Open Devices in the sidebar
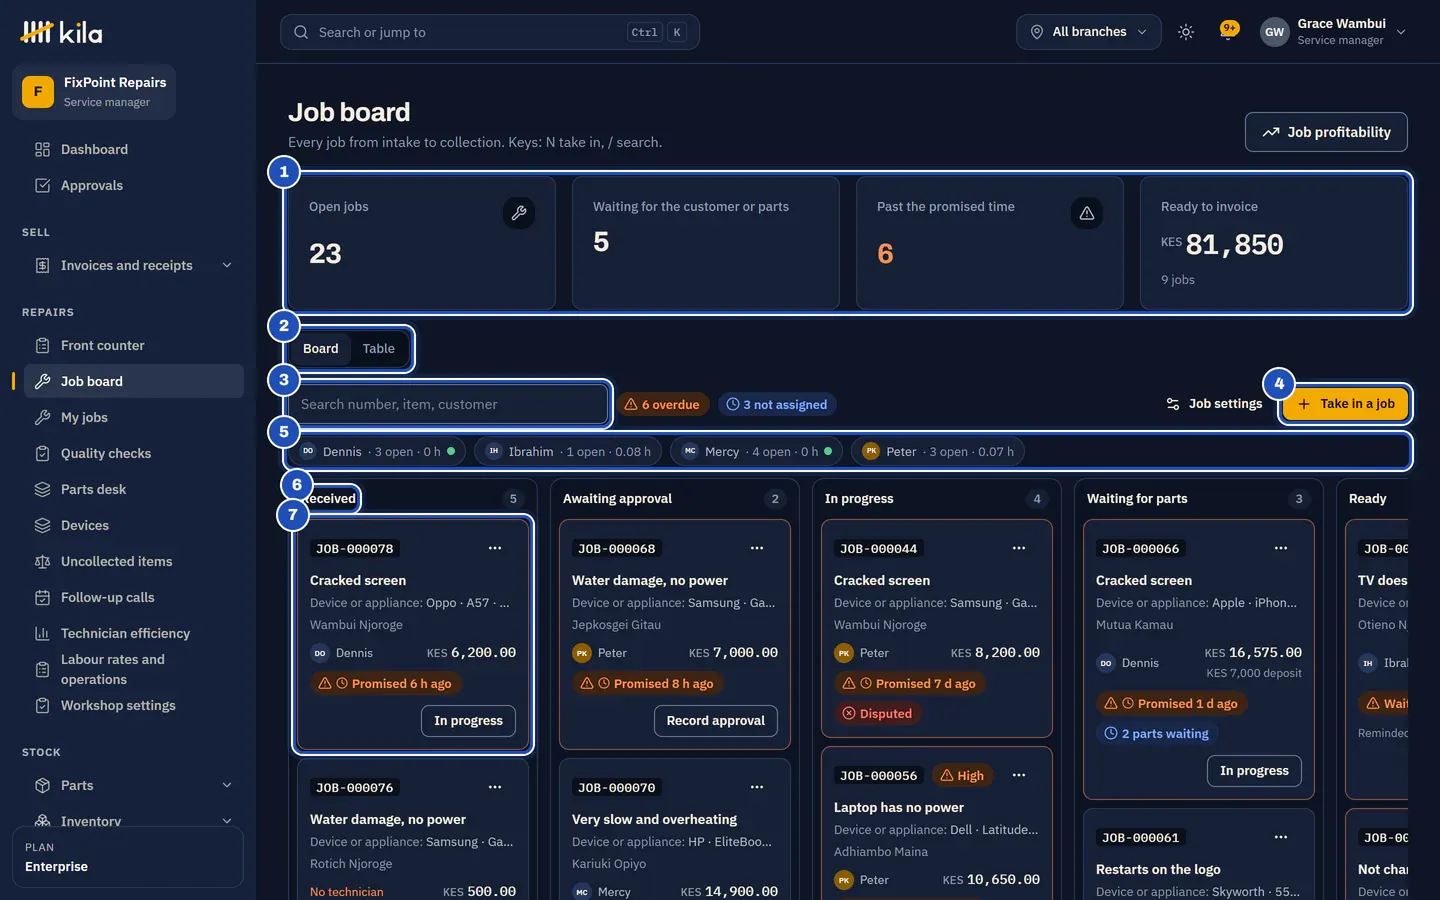 134,526
